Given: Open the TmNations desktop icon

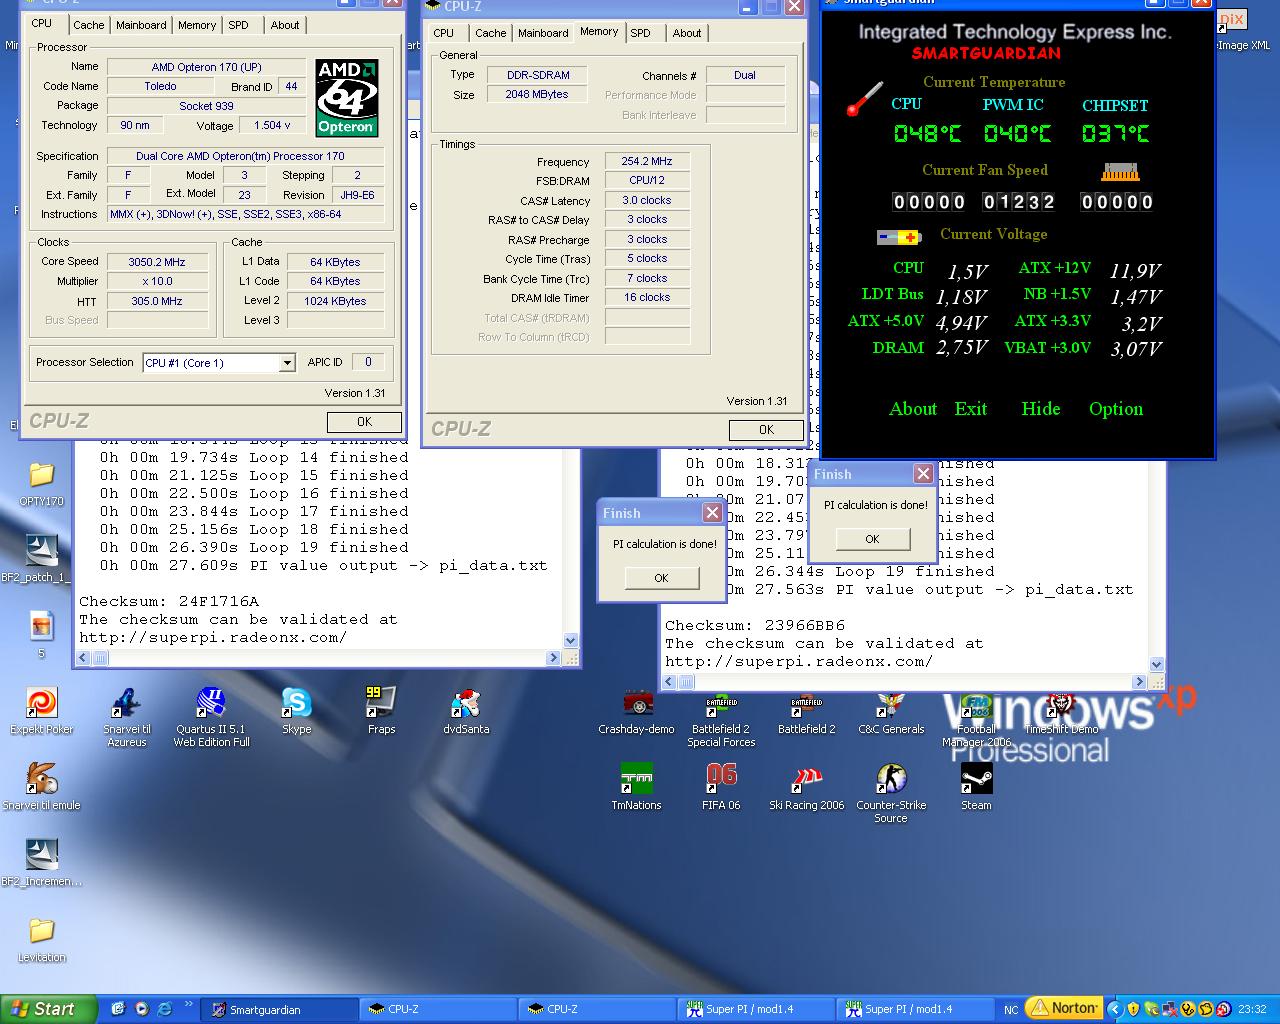Looking at the screenshot, I should tap(636, 786).
